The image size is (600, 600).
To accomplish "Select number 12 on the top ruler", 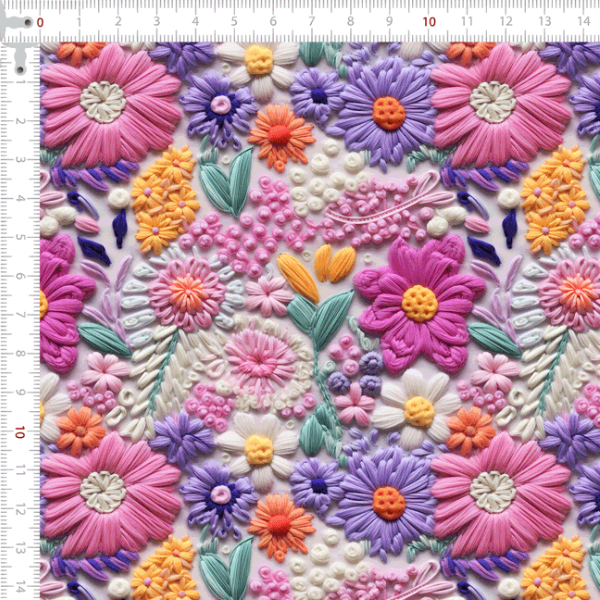I will 506,21.
